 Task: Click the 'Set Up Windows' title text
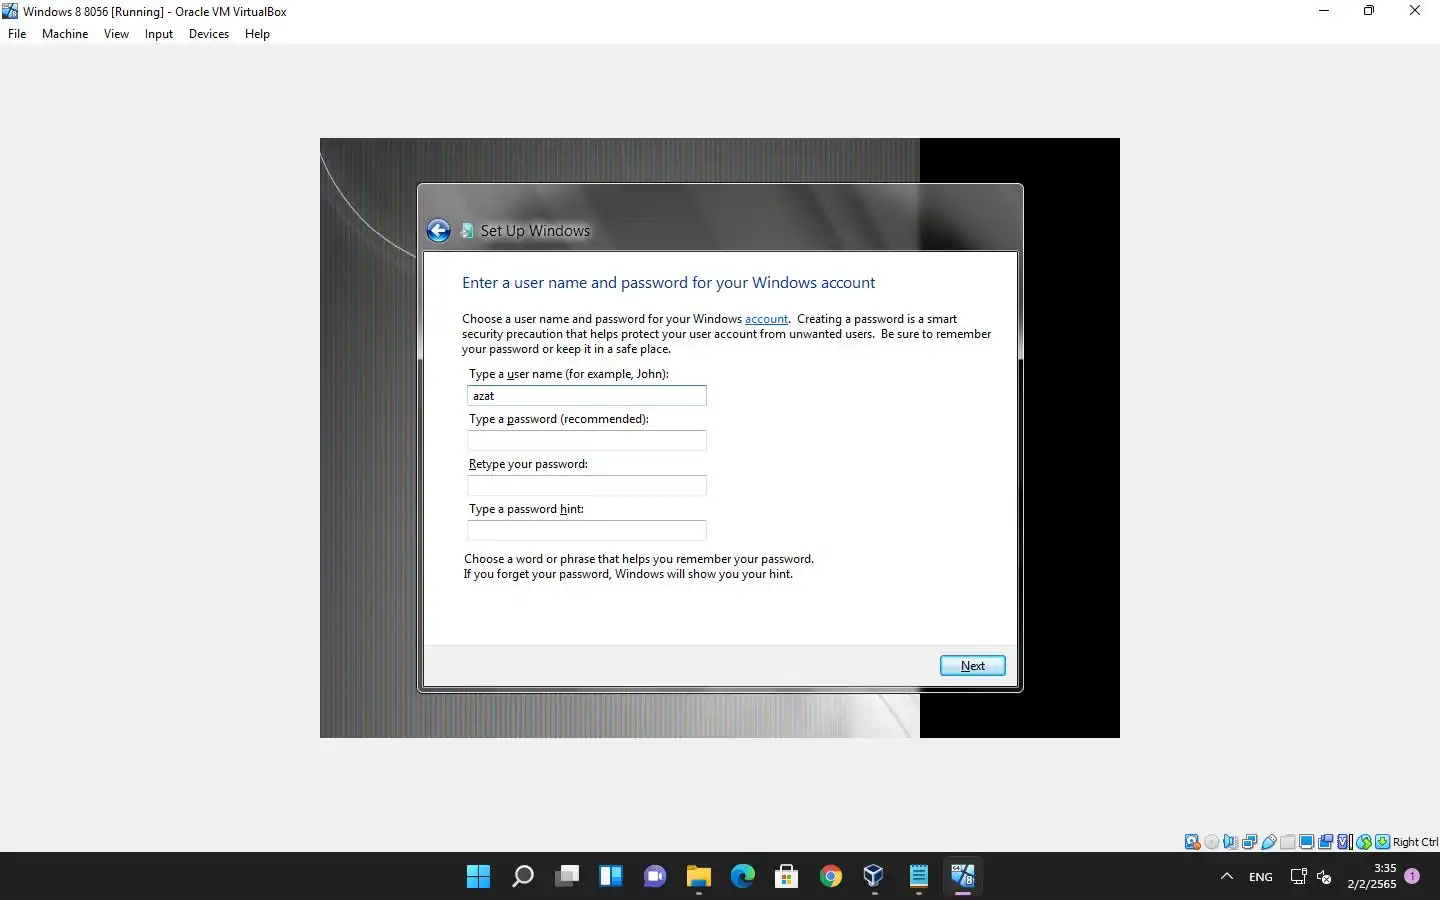(535, 231)
